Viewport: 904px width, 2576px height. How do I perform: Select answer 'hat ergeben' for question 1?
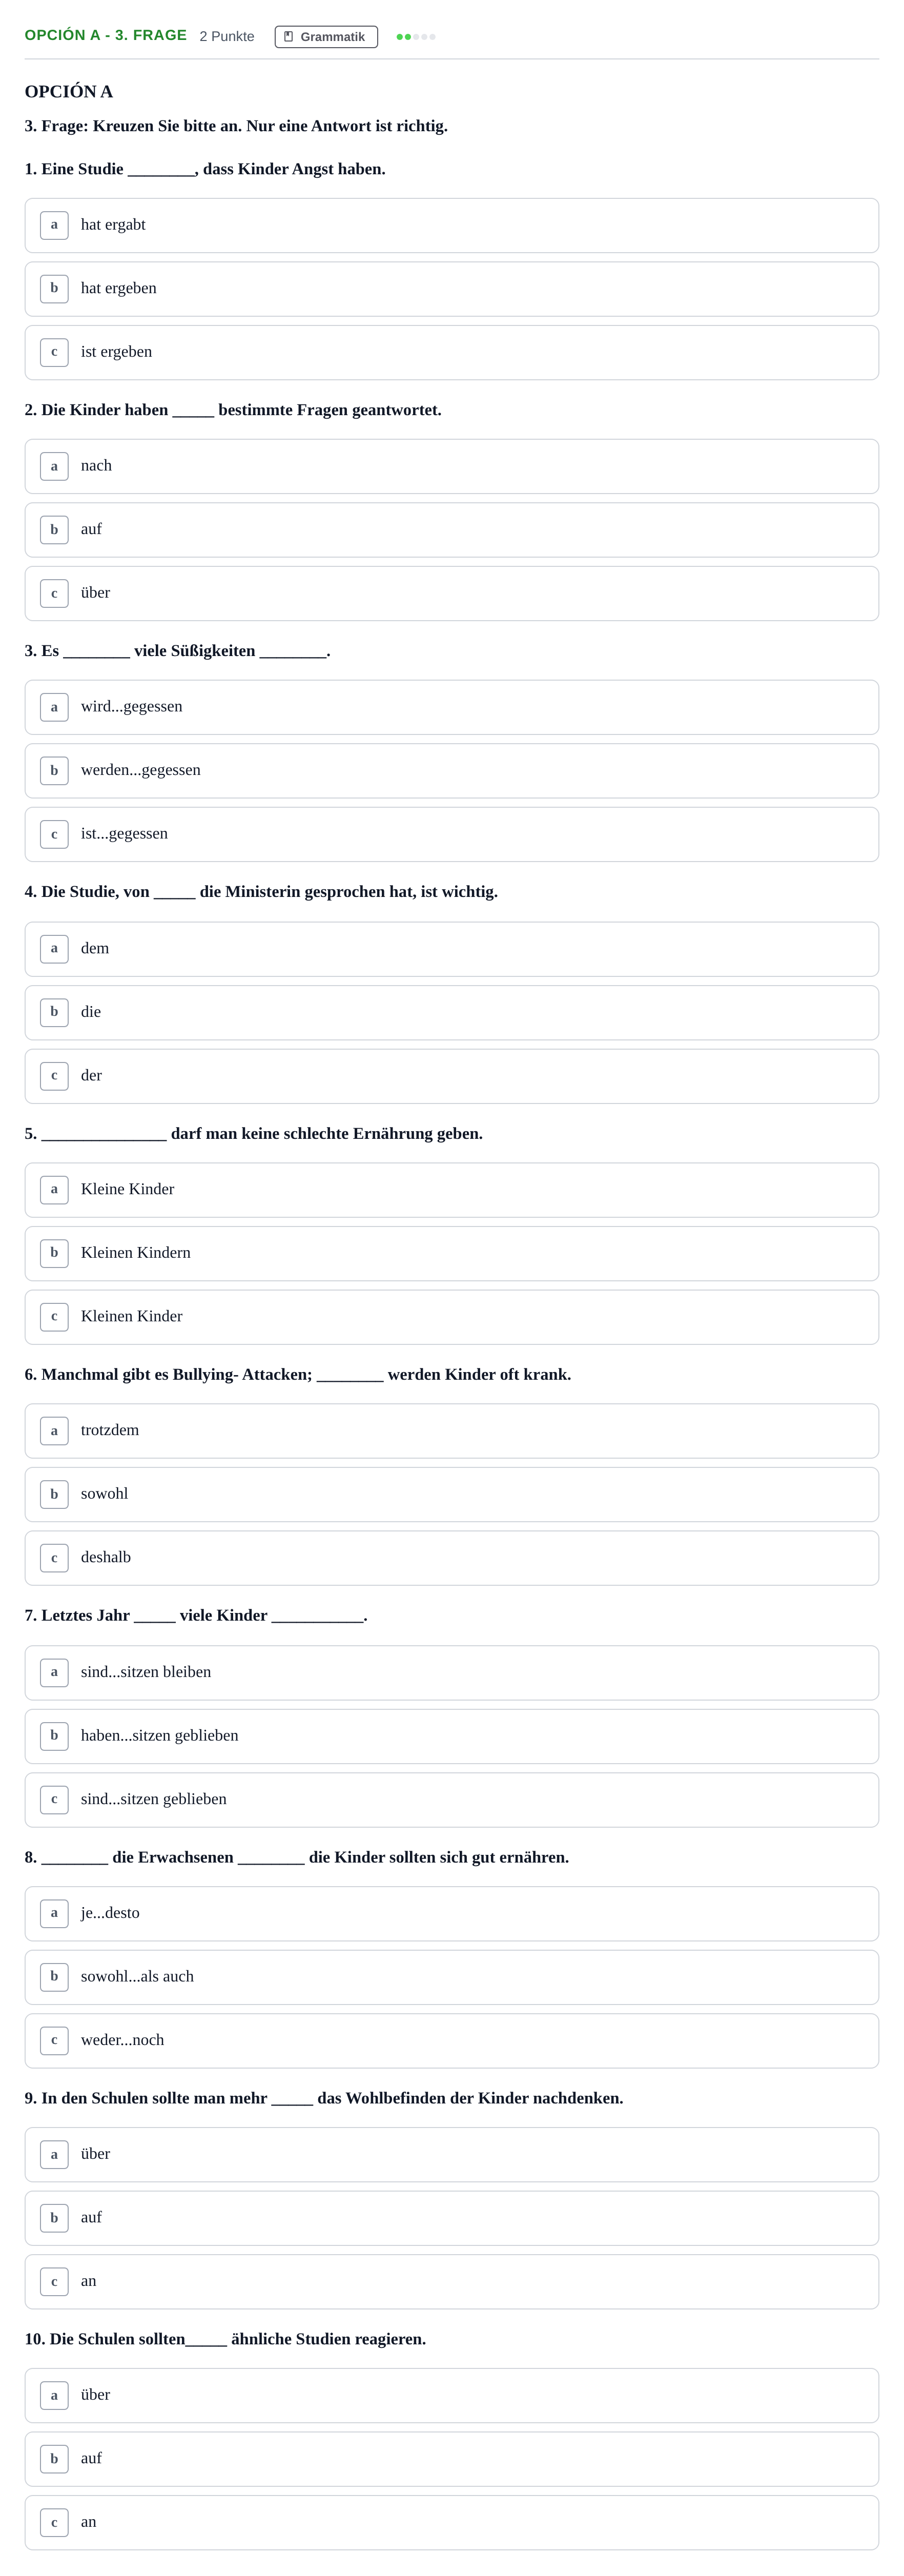452,289
